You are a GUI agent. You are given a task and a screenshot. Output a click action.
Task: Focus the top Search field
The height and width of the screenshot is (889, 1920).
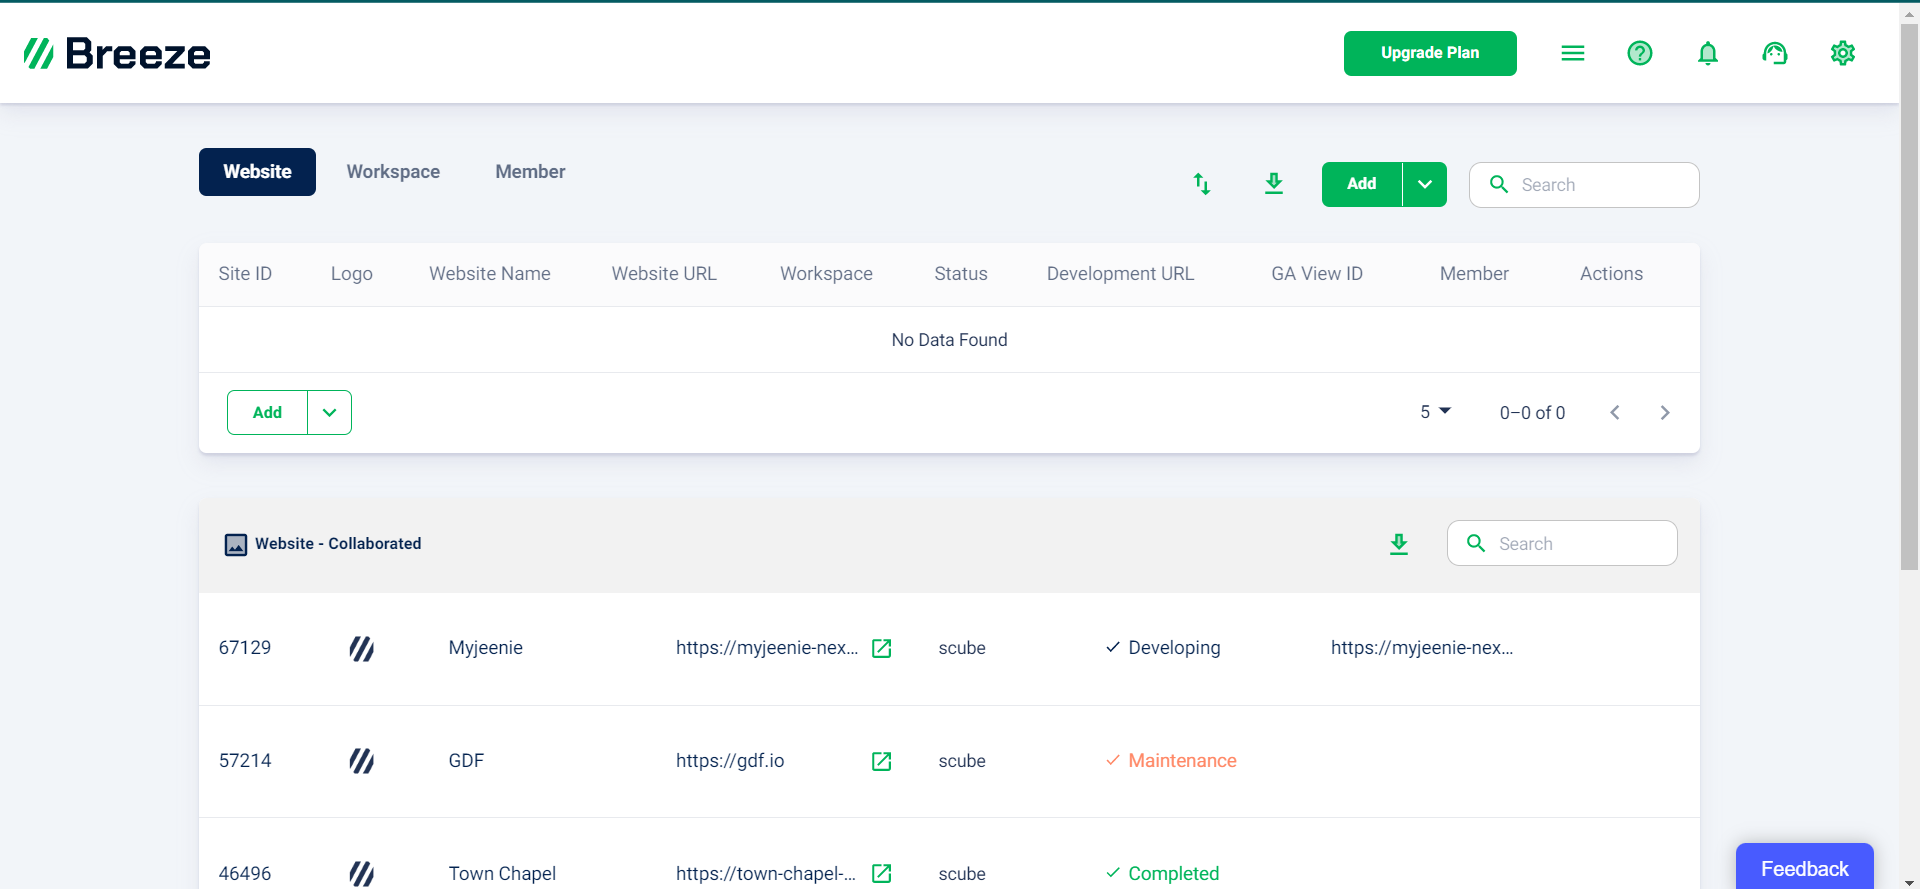click(x=1584, y=185)
